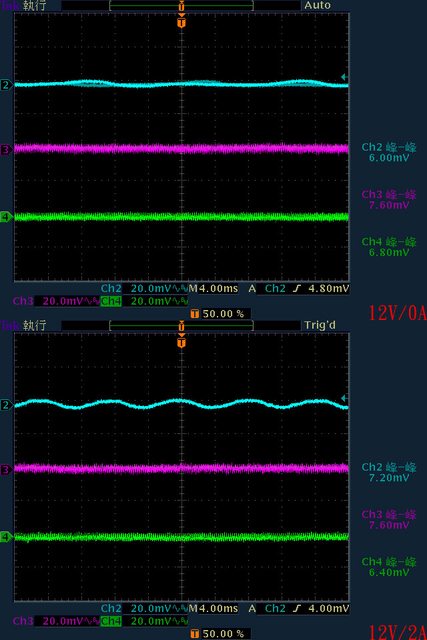
Task: Click the channel 4 ground marker in bottom capture
Action: 5,537
